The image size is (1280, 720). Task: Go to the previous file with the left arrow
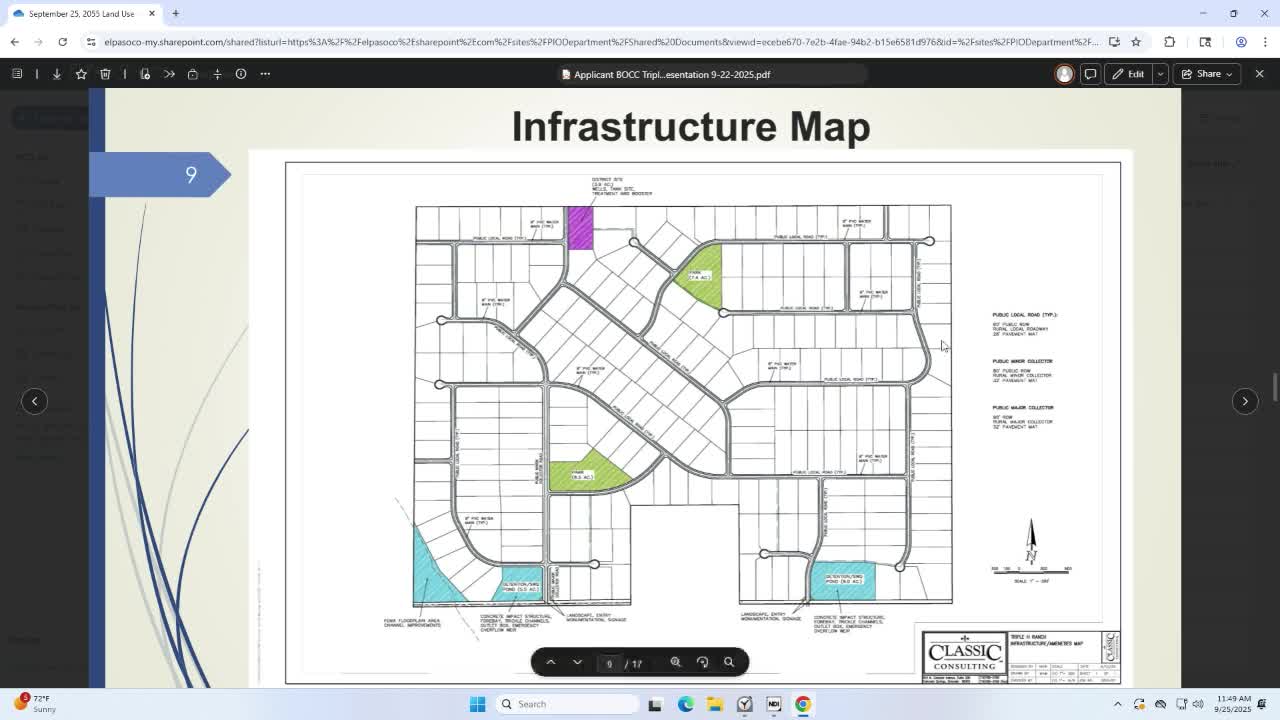pyautogui.click(x=34, y=401)
